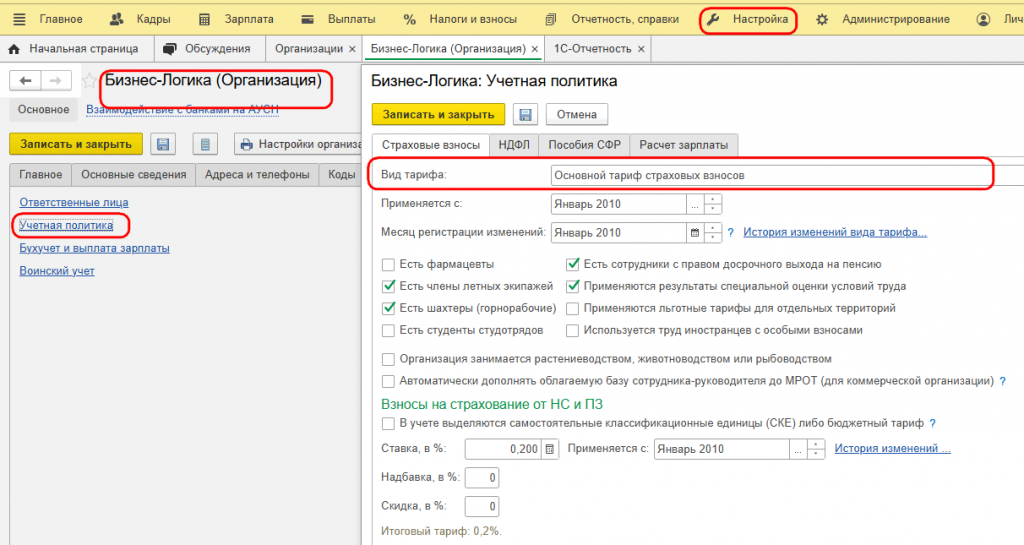Click Записать и закрыть in organization form
The height and width of the screenshot is (545, 1024).
76,144
